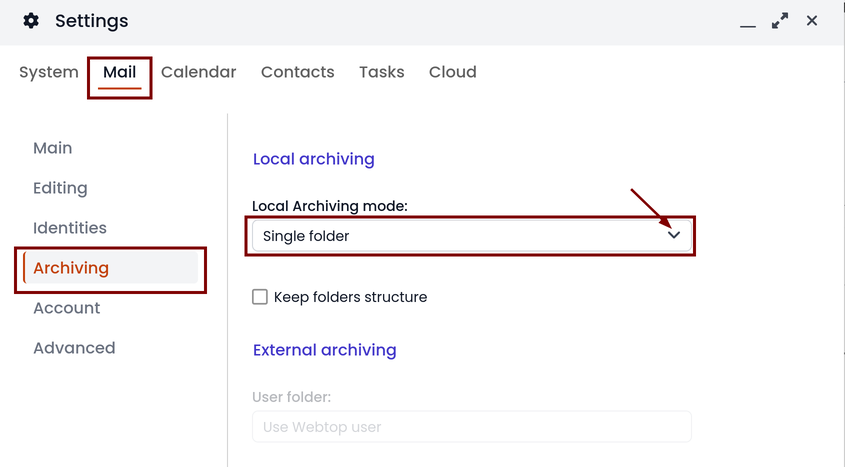Open the Identities section
The width and height of the screenshot is (845, 467).
[x=70, y=228]
